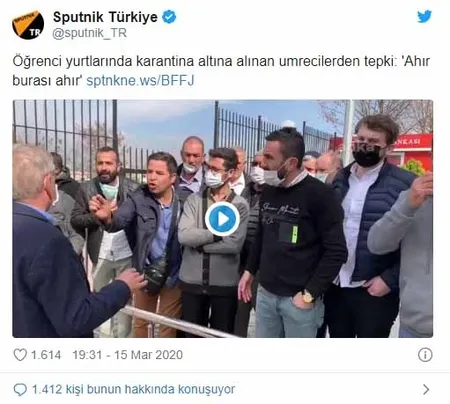Open the Twitter bird logo

coord(424,16)
